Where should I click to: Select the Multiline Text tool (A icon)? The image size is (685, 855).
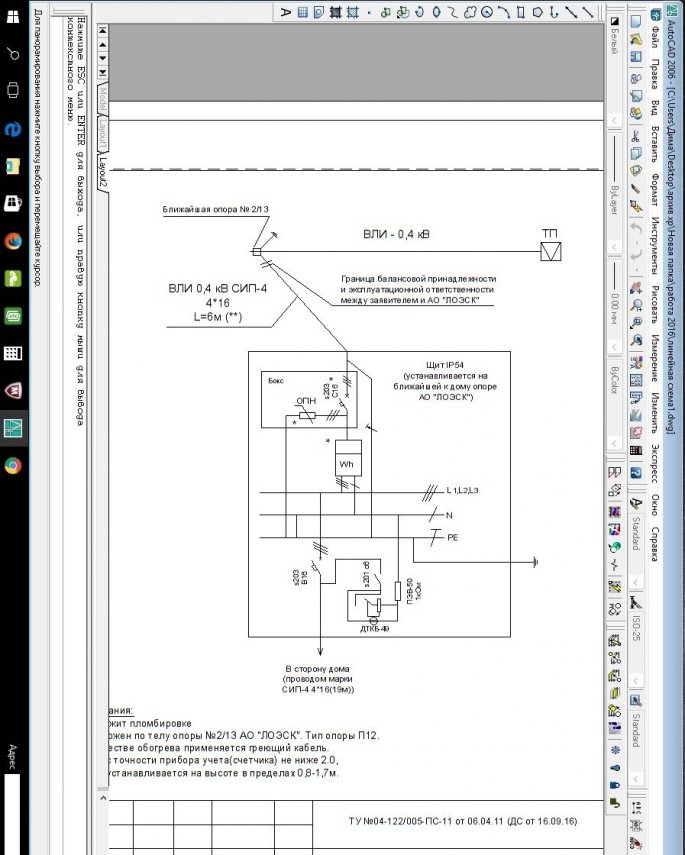click(286, 11)
